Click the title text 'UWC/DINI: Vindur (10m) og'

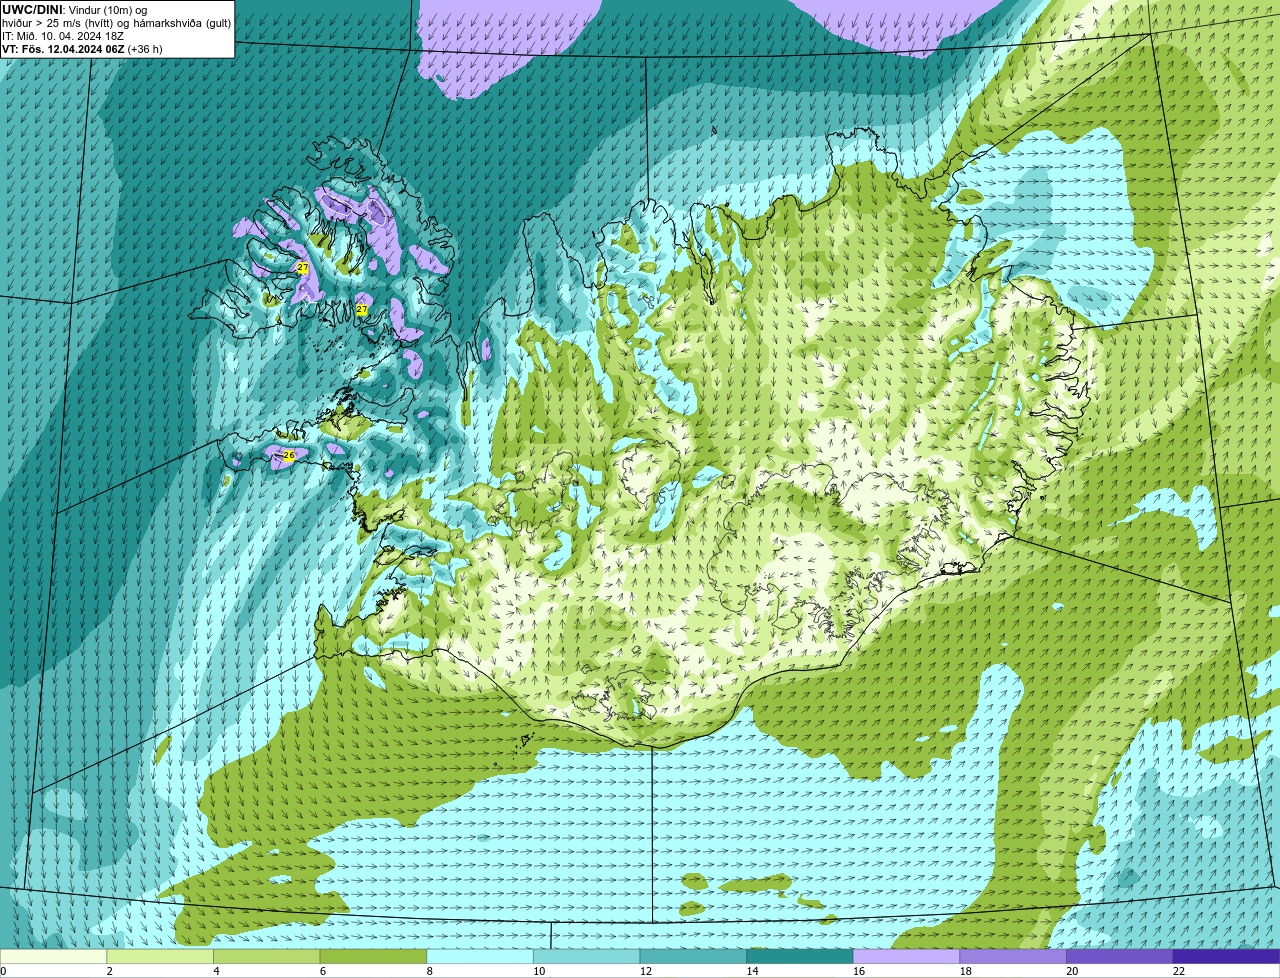pos(75,10)
